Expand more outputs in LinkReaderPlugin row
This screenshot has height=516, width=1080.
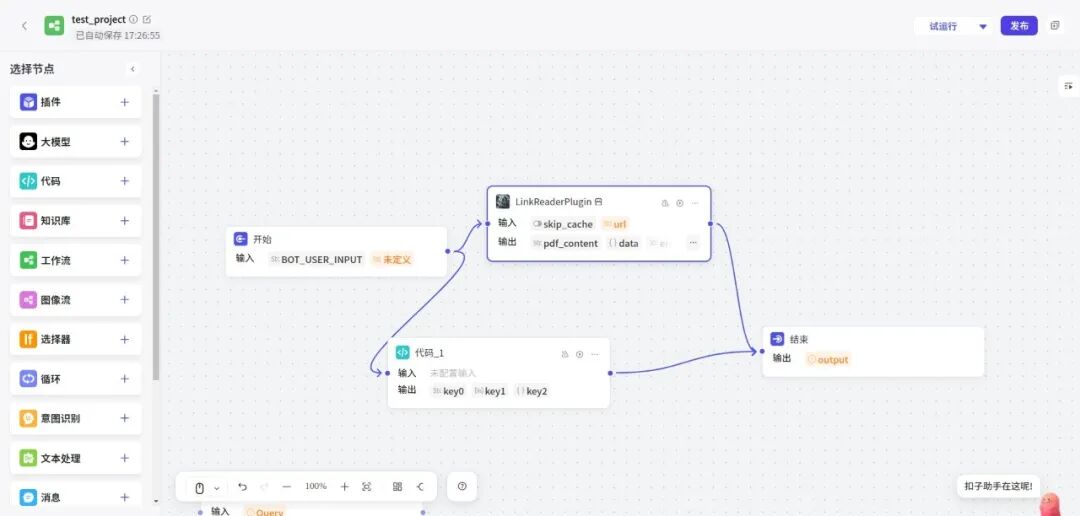(x=693, y=242)
